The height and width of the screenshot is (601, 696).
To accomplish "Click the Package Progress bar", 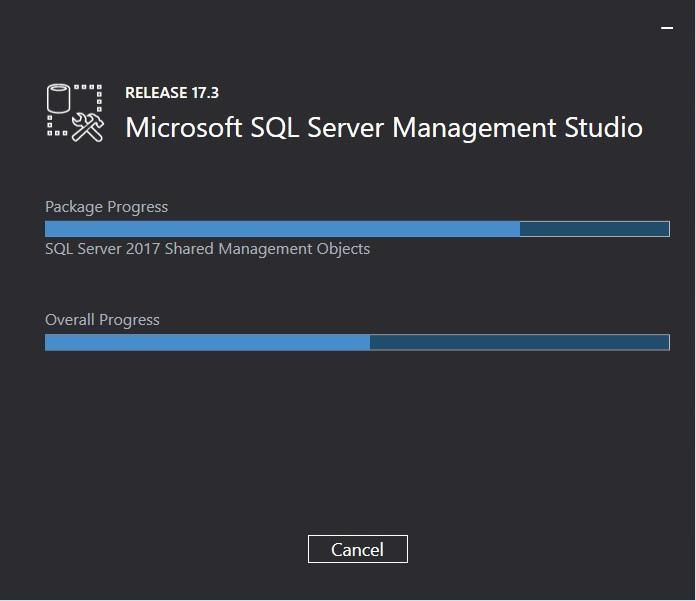I will tap(357, 229).
